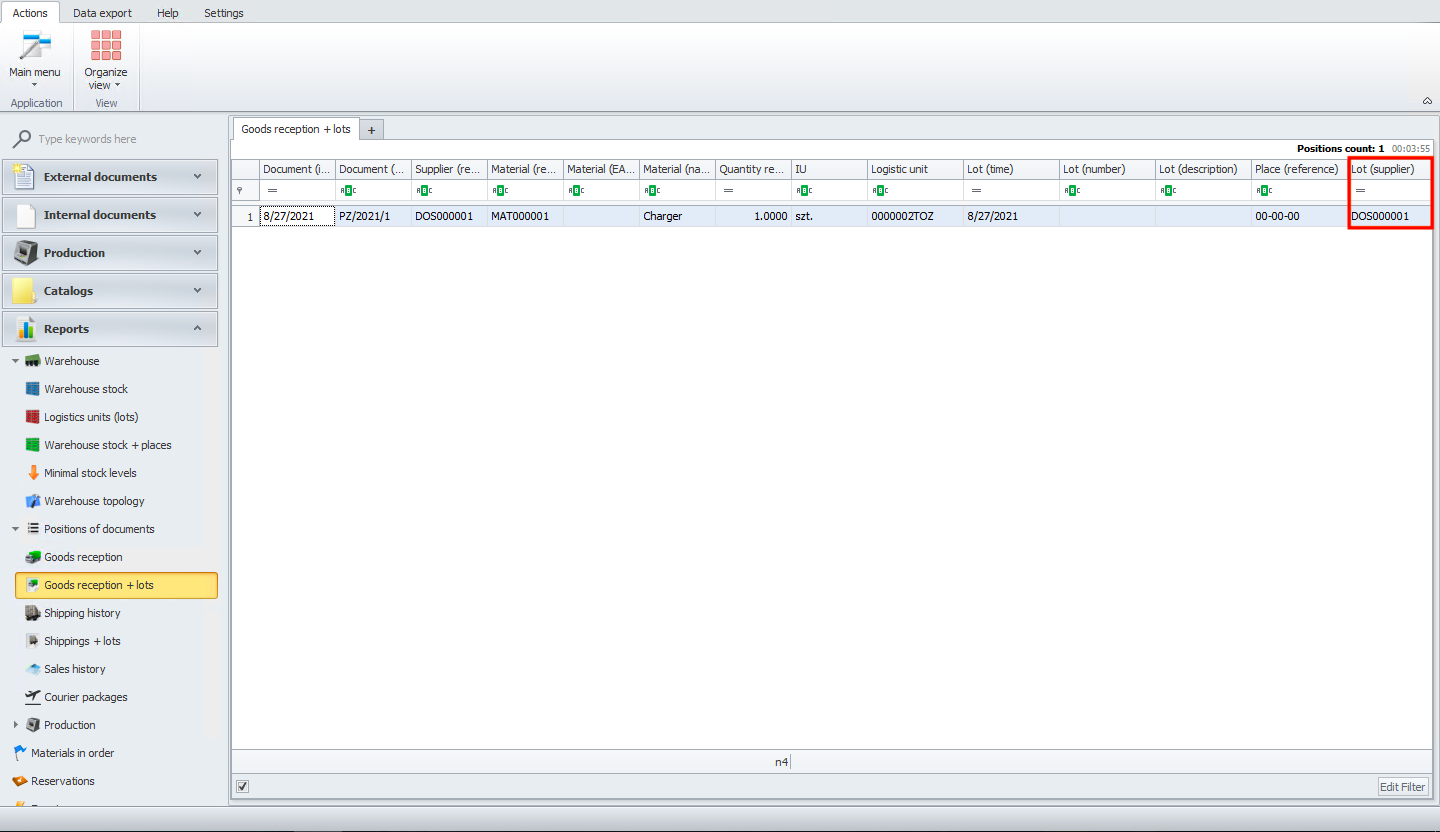
Task: Open the Settings ribbon tab
Action: (x=224, y=13)
